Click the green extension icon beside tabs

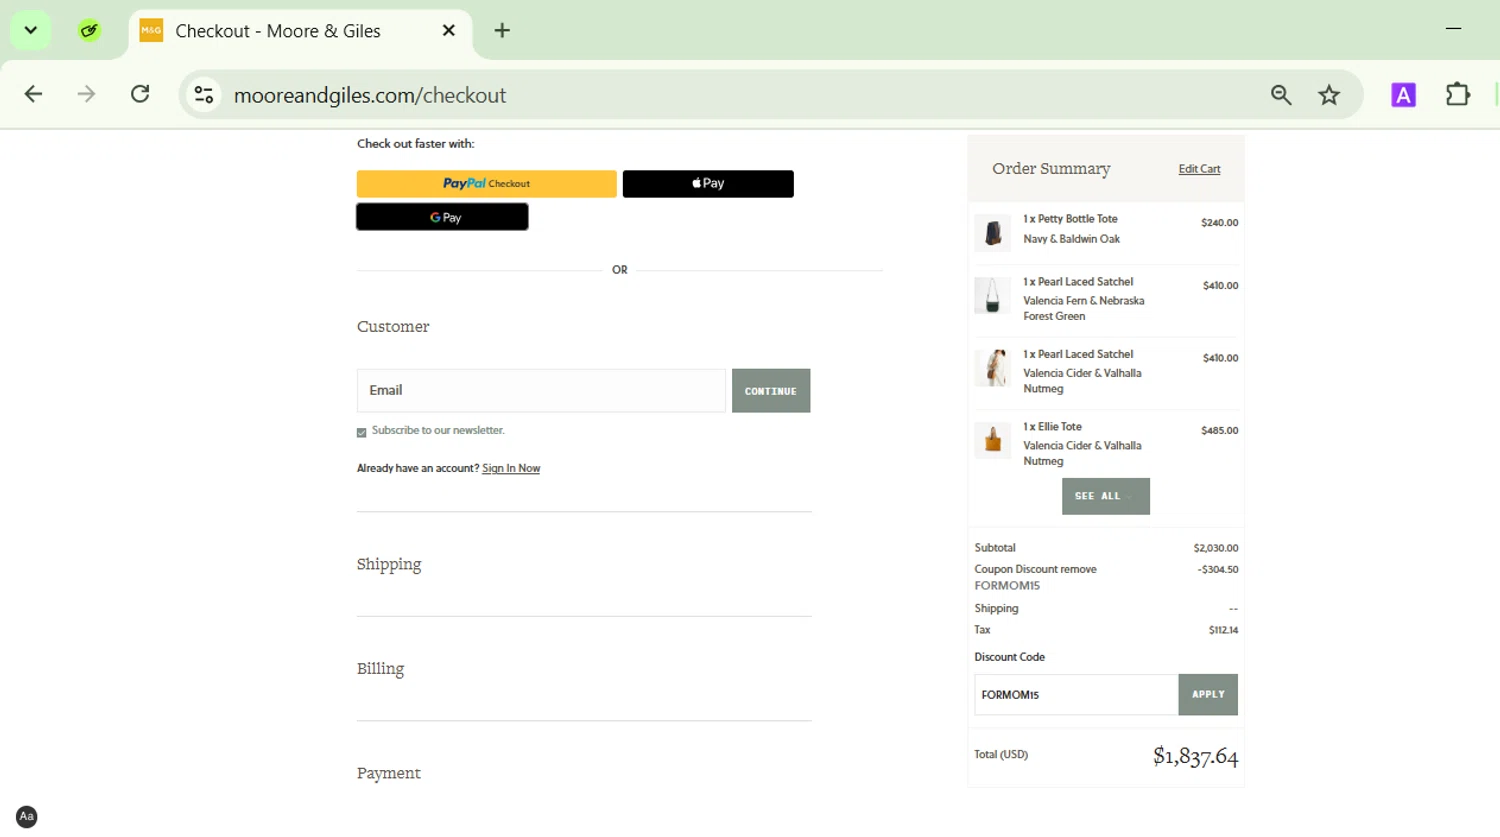coord(90,31)
